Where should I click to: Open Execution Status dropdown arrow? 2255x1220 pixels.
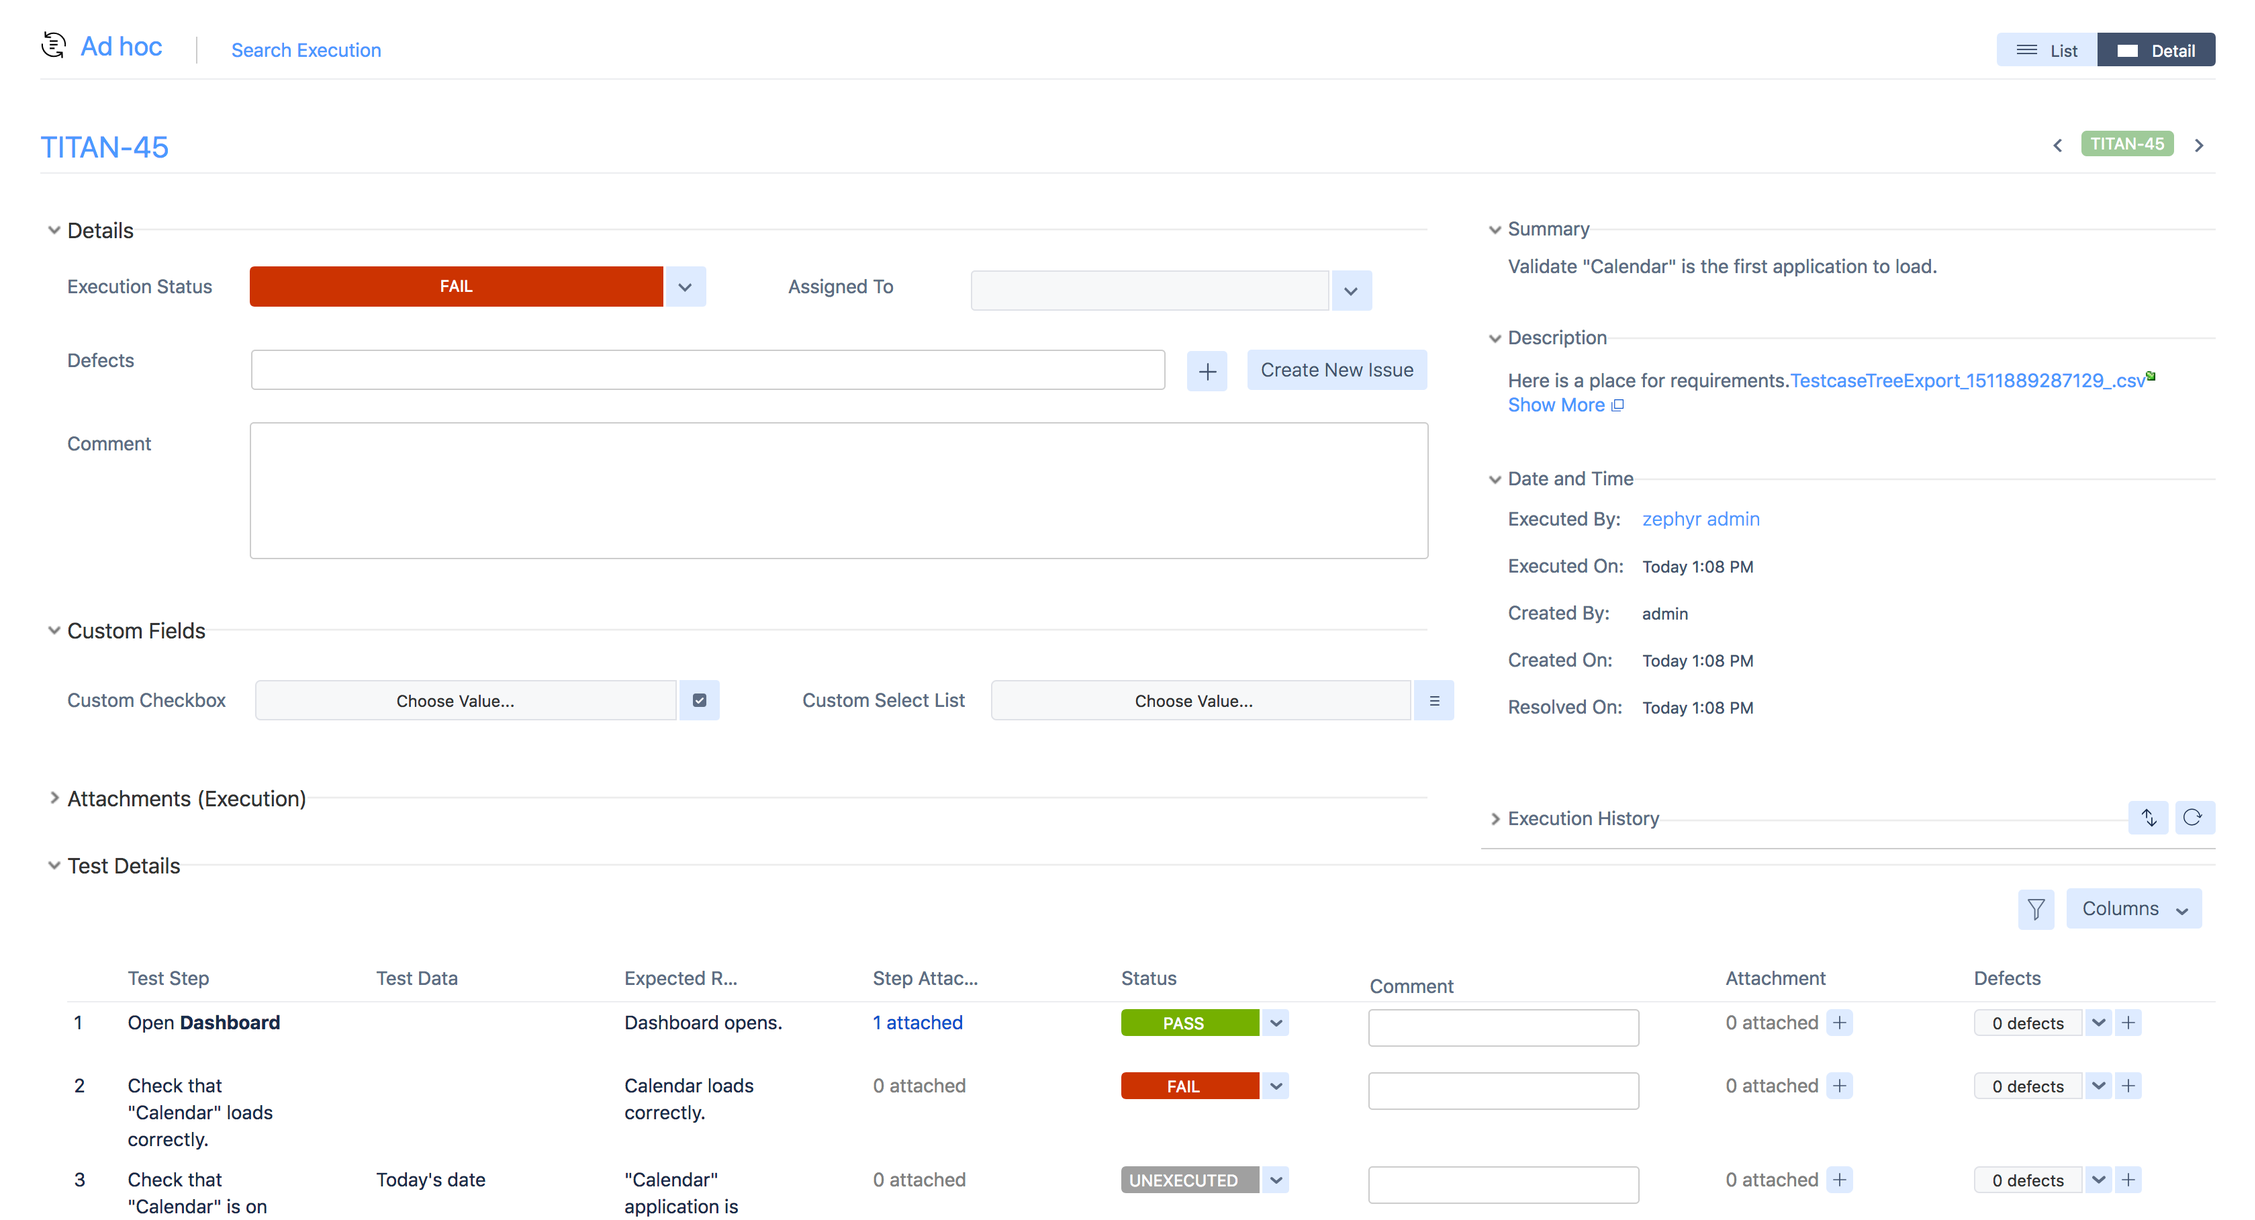click(x=685, y=287)
